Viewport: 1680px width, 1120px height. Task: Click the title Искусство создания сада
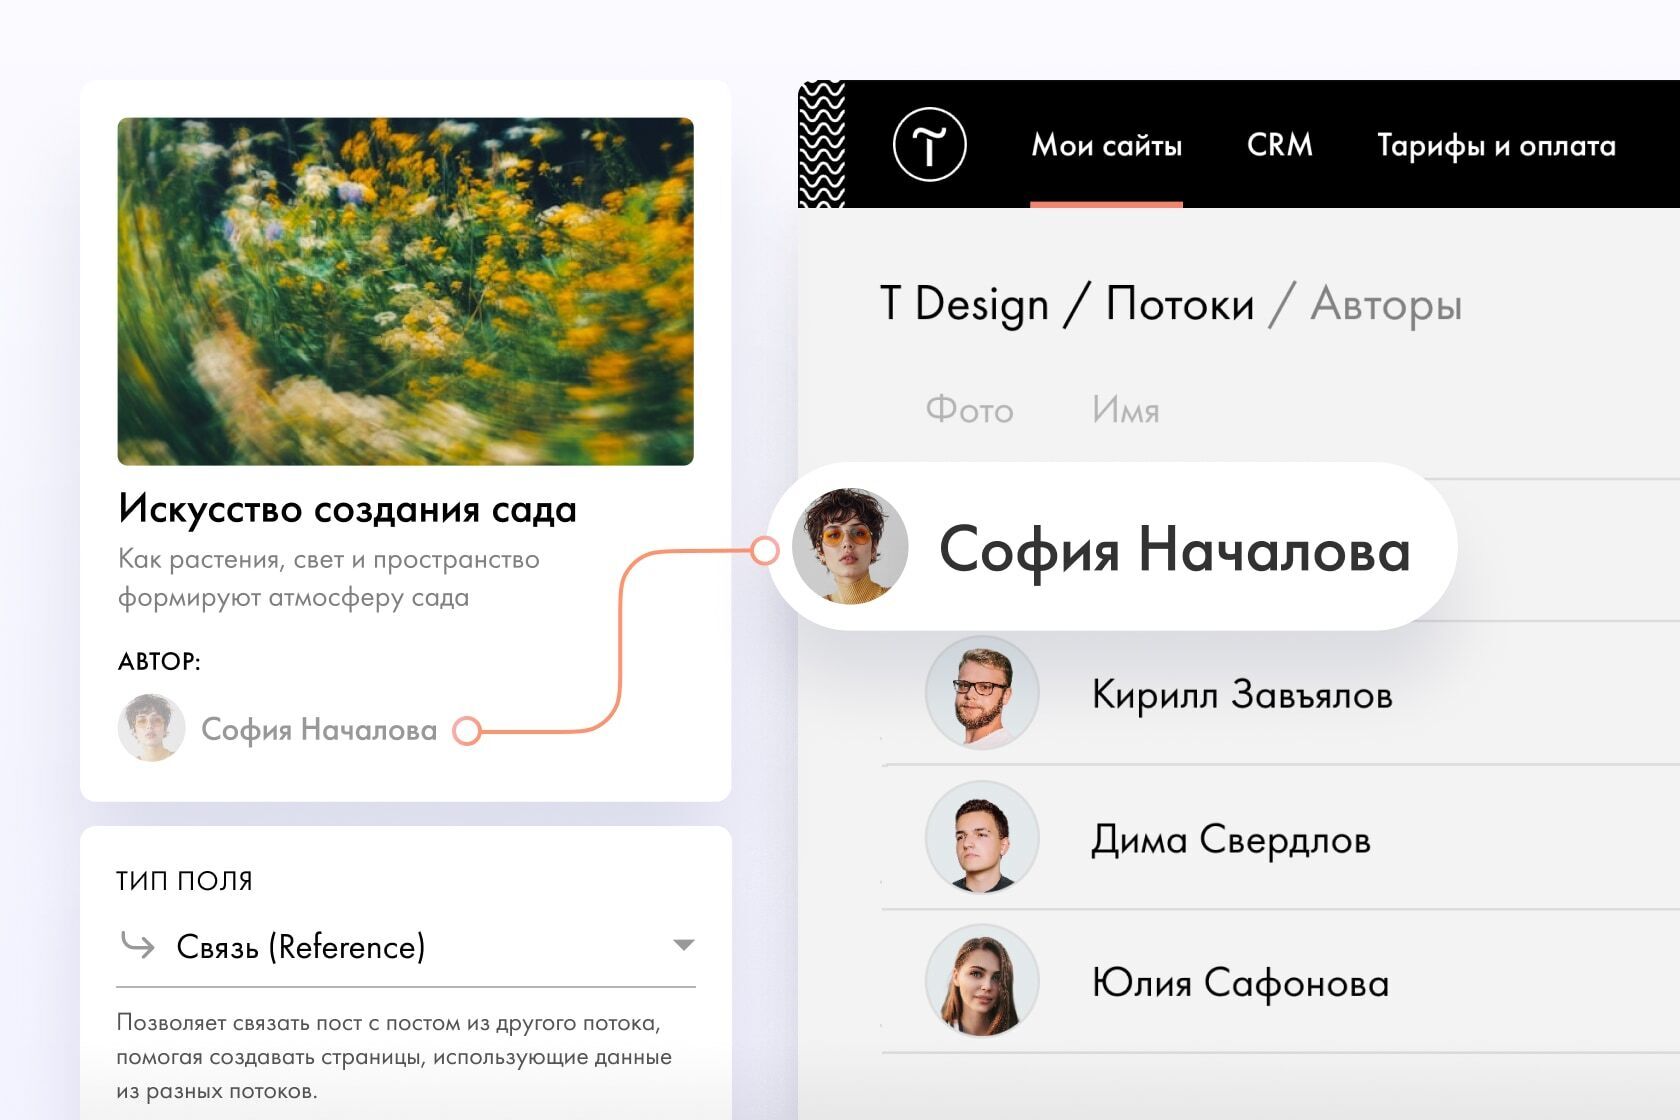[347, 510]
